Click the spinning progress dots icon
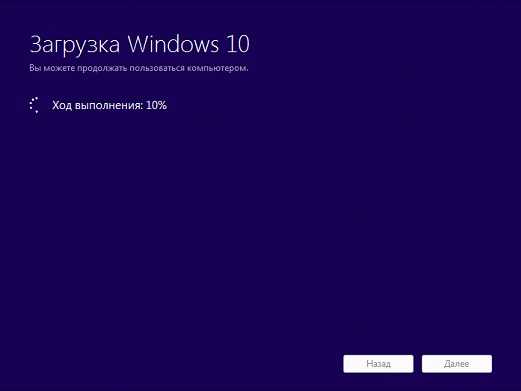Screen dimensions: 521x391 [x=34, y=105]
